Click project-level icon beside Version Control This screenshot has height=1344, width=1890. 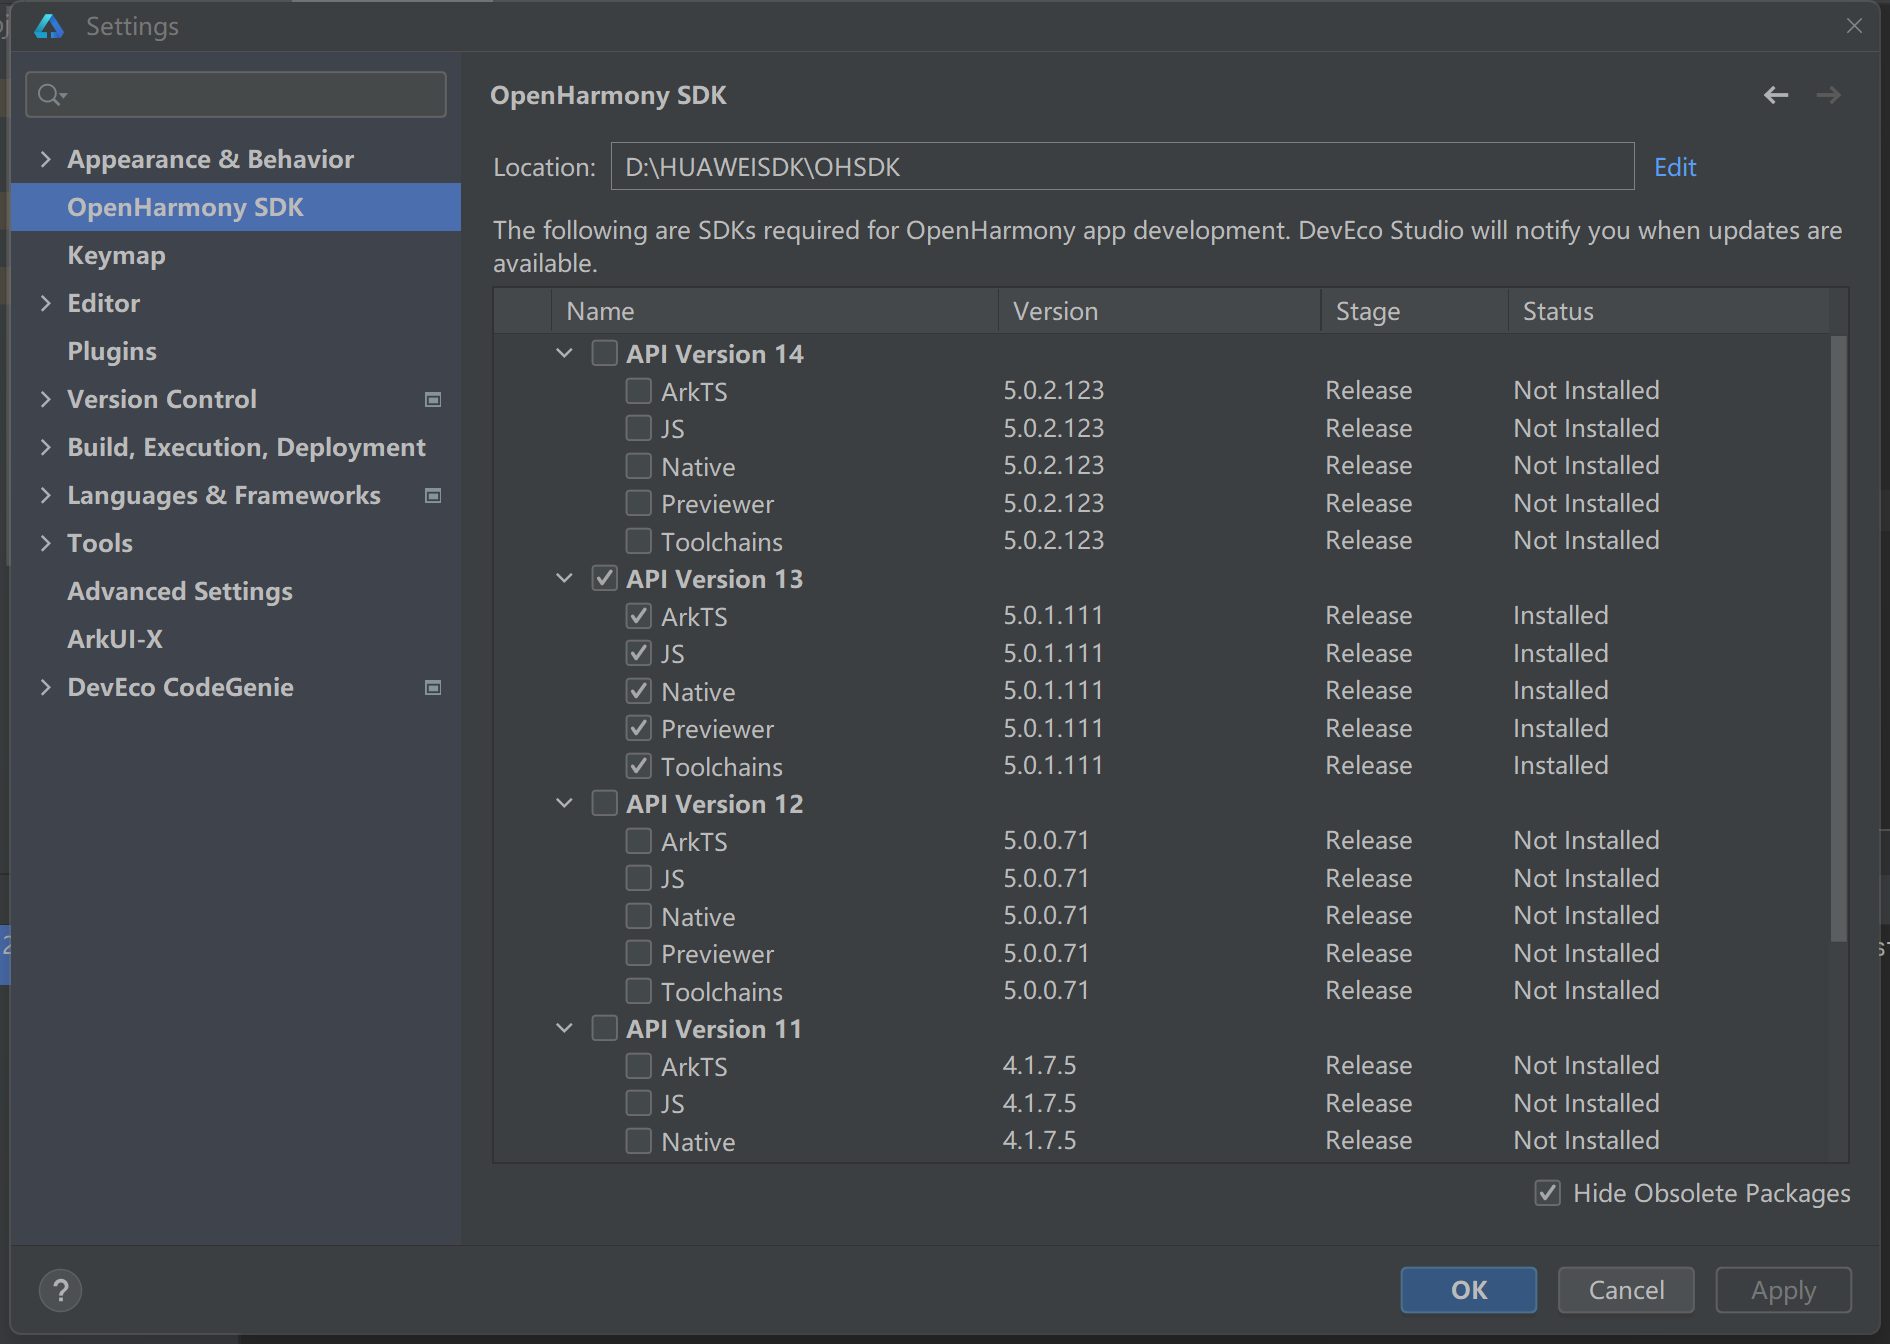click(x=433, y=400)
